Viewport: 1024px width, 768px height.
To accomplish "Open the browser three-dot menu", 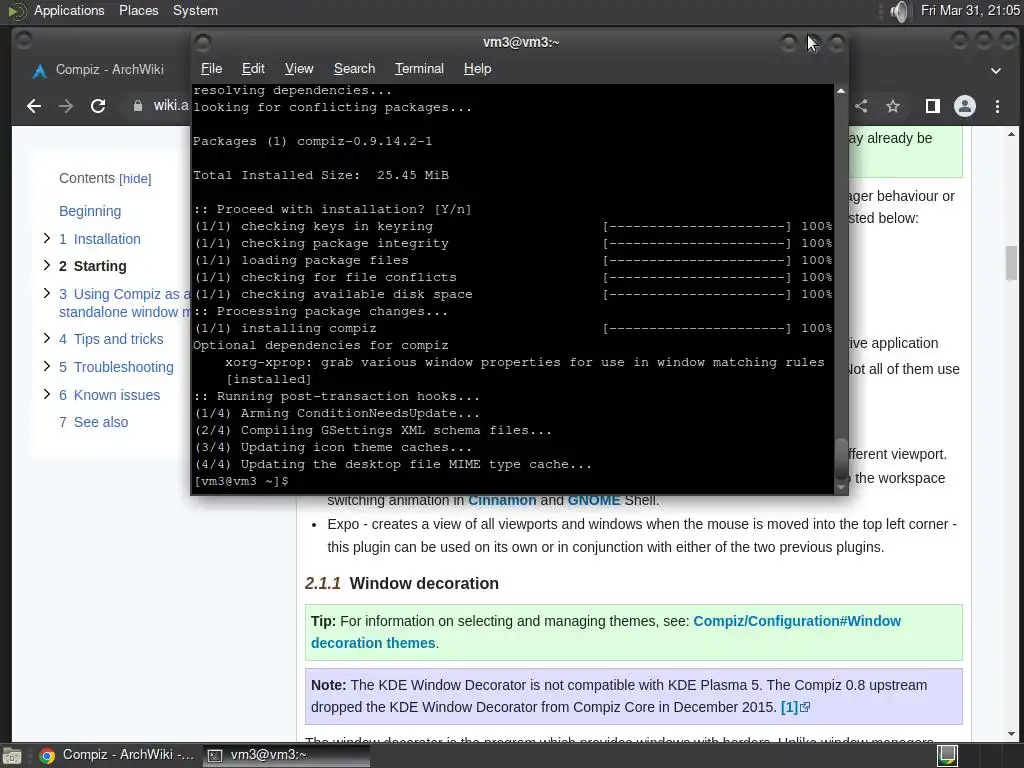I will [997, 106].
